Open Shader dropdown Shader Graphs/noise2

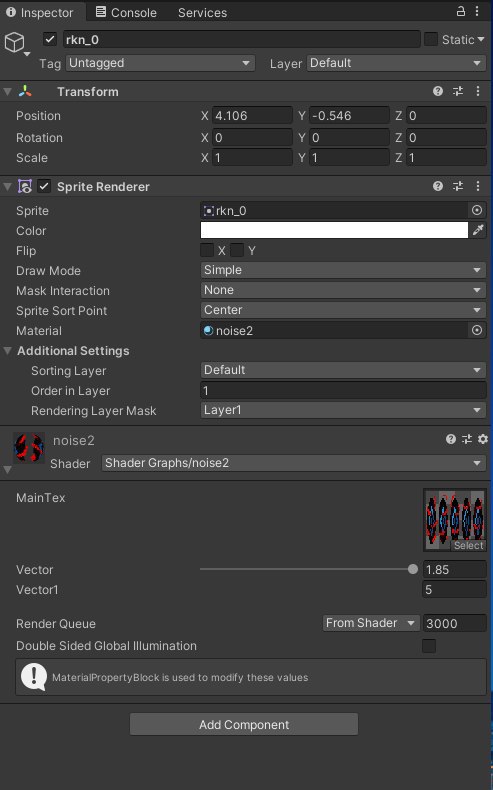point(294,463)
